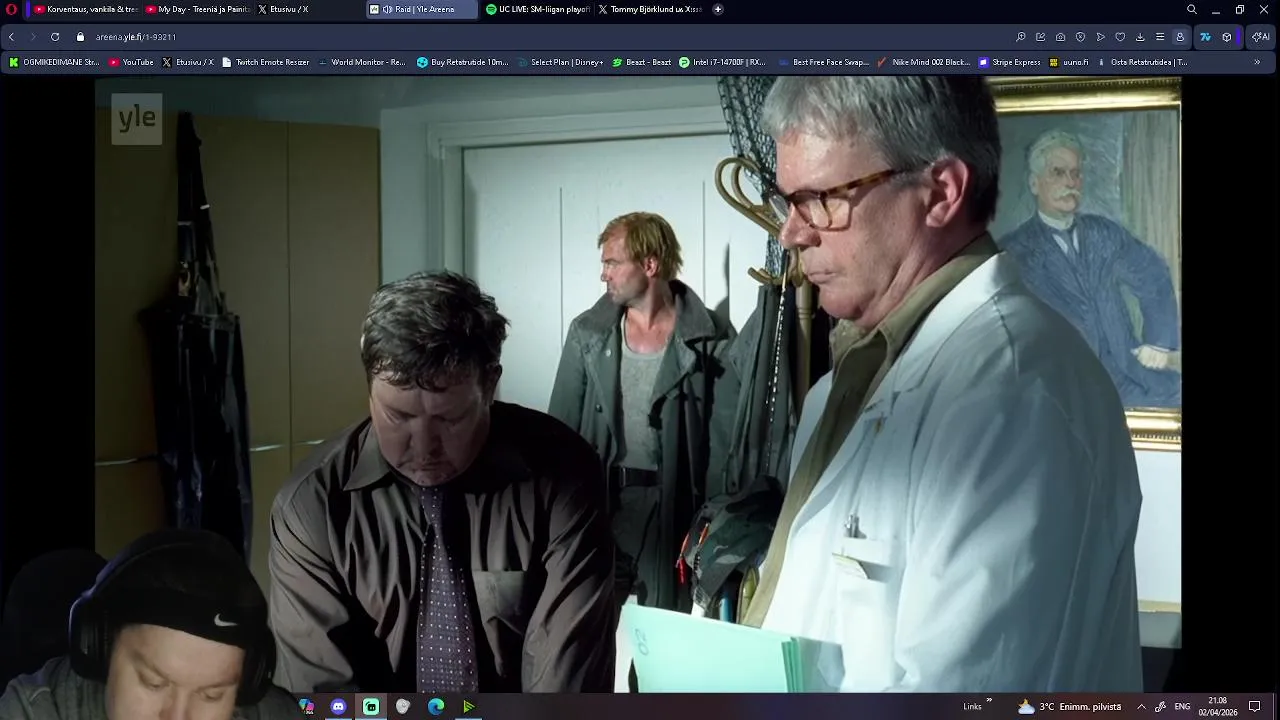Open the notification center icon

point(1255,707)
